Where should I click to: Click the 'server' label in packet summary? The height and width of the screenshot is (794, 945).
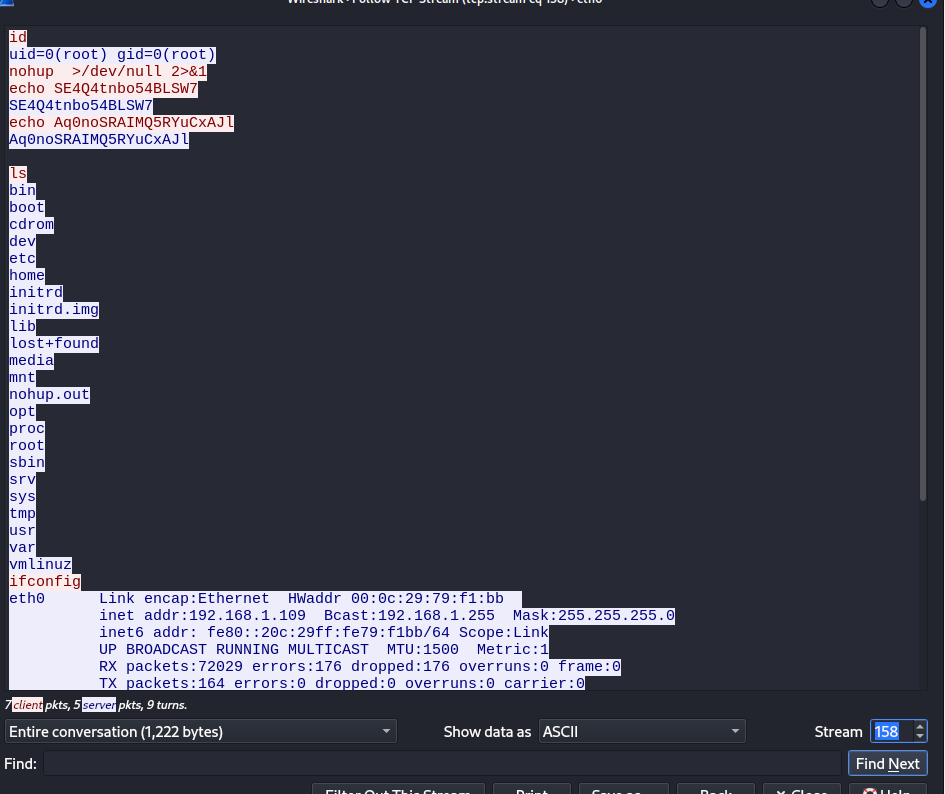coord(99,705)
